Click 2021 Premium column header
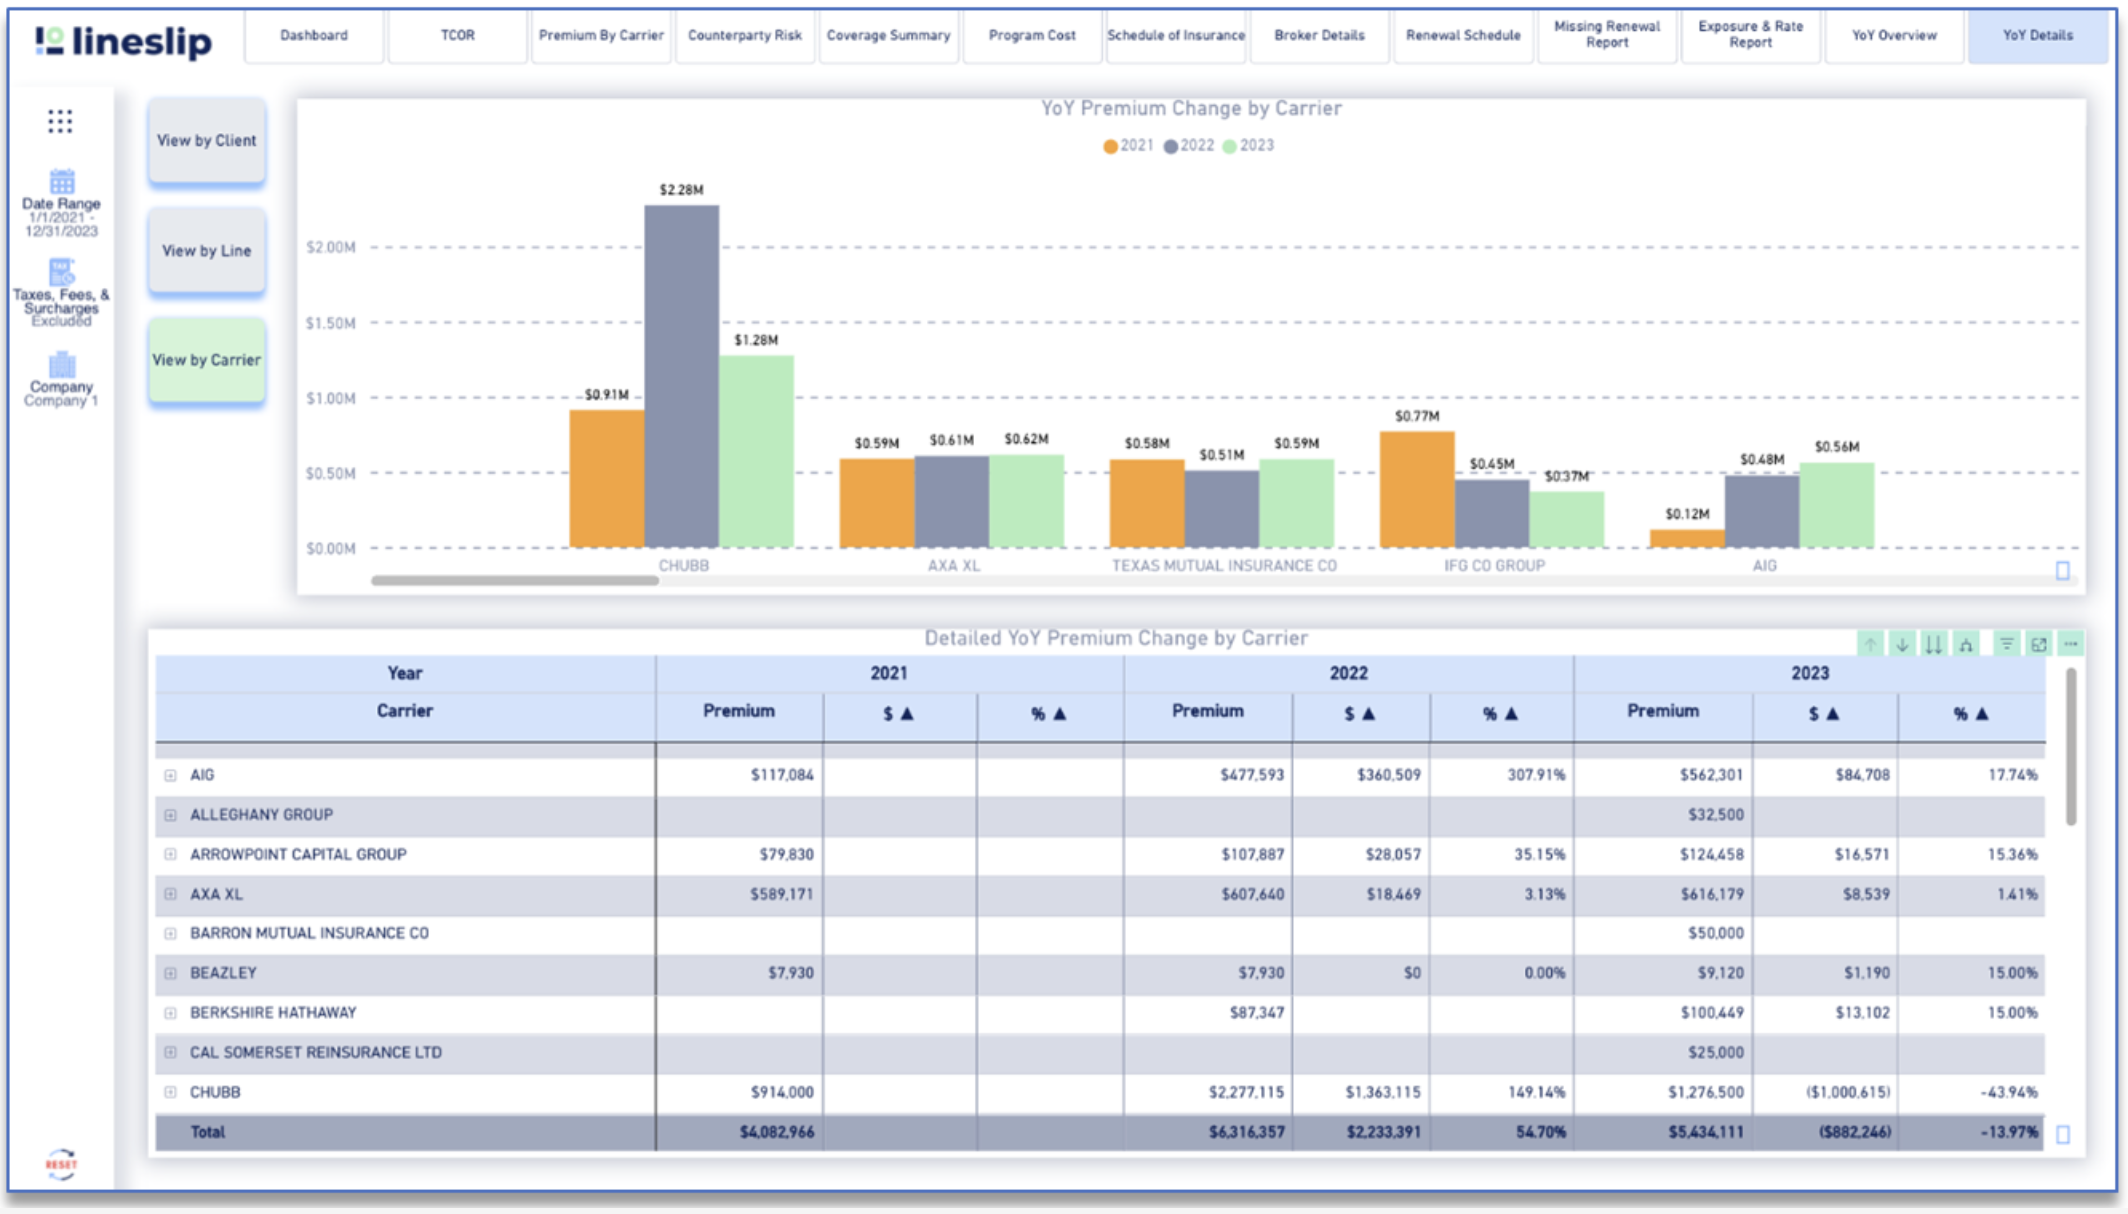2128x1214 pixels. coord(739,711)
